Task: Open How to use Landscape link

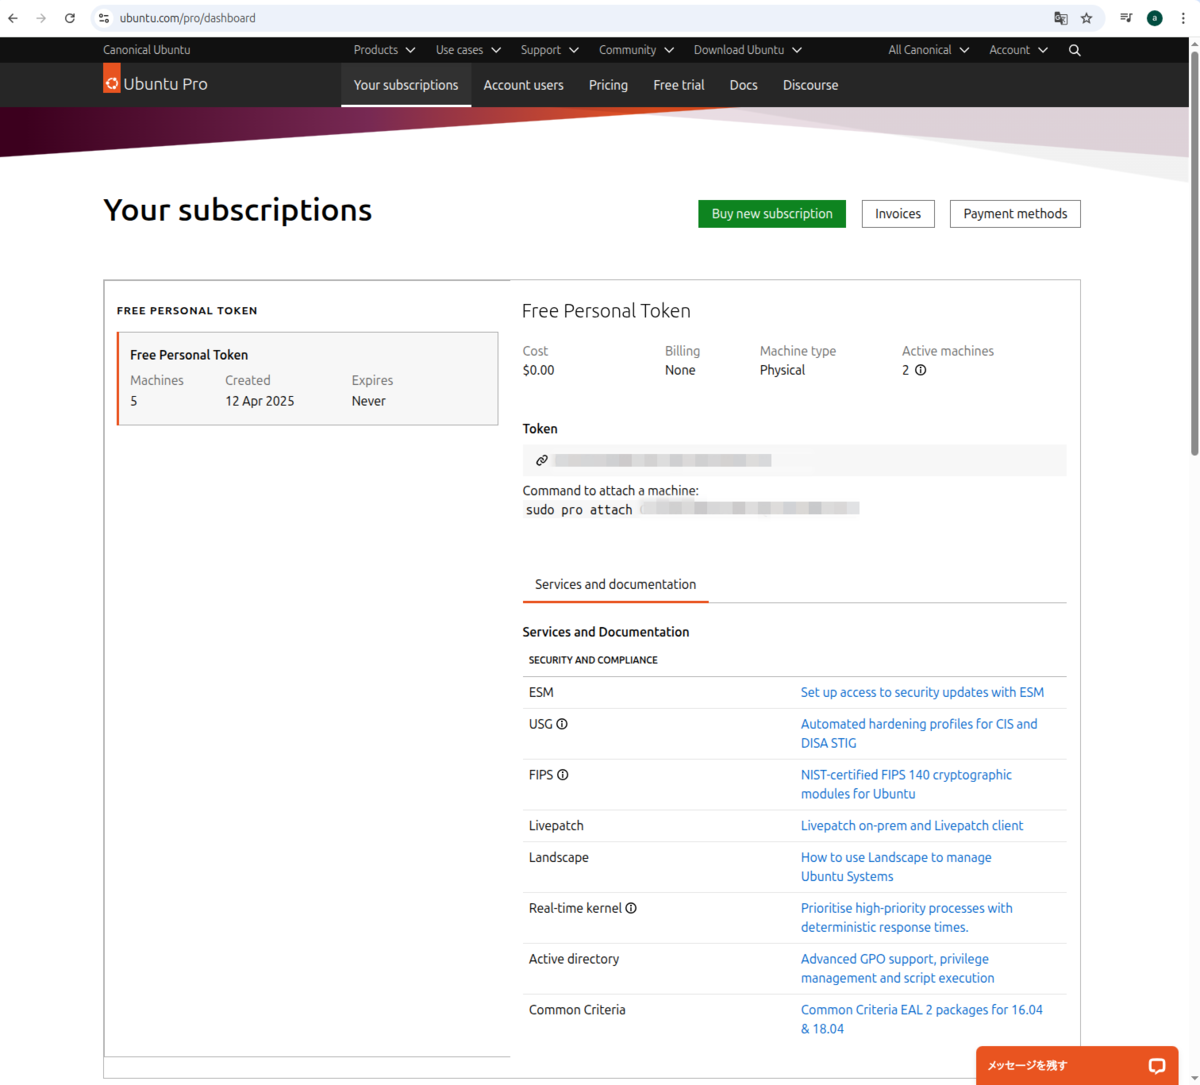Action: point(896,867)
